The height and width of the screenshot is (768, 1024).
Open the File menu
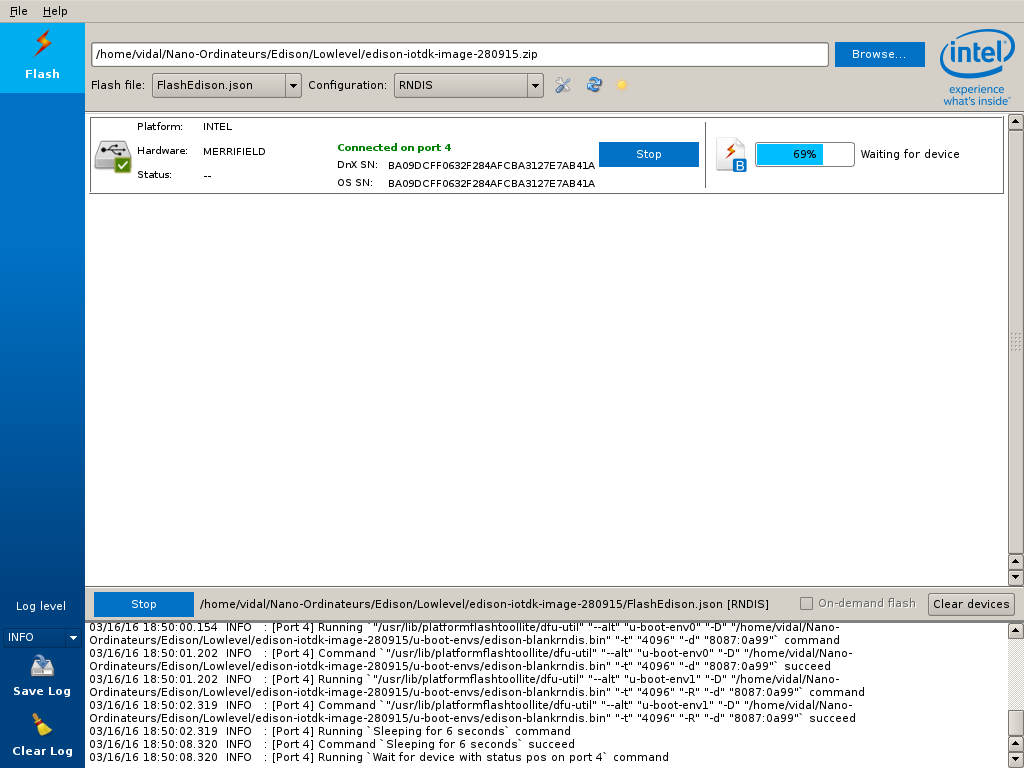[19, 11]
